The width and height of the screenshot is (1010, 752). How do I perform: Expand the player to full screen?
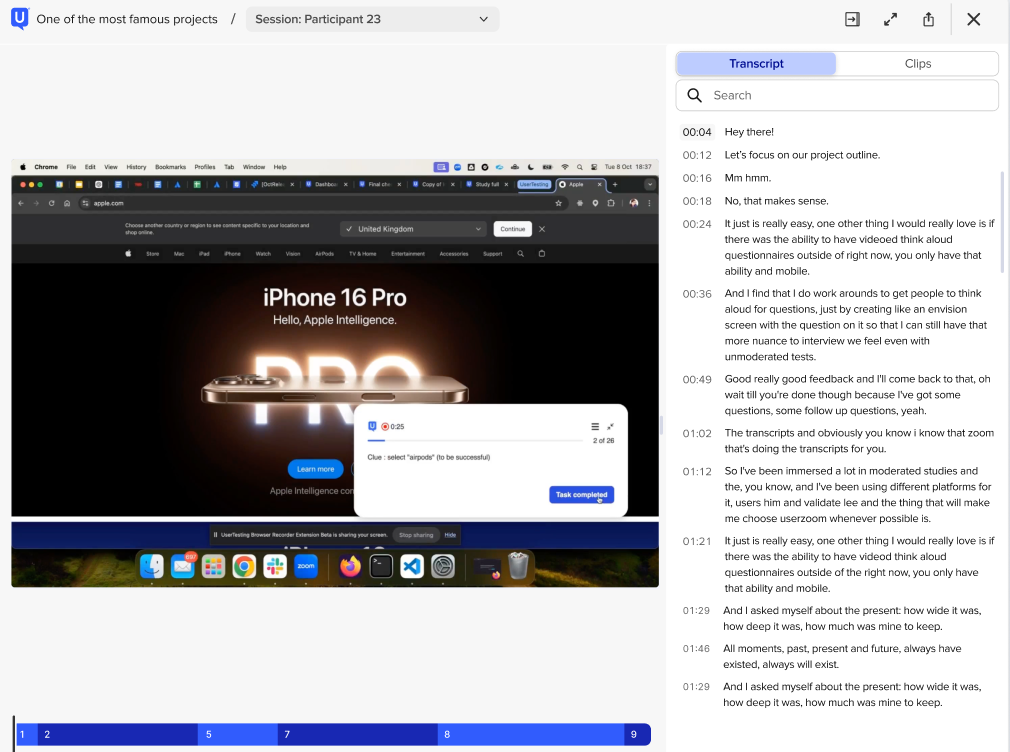pyautogui.click(x=890, y=19)
